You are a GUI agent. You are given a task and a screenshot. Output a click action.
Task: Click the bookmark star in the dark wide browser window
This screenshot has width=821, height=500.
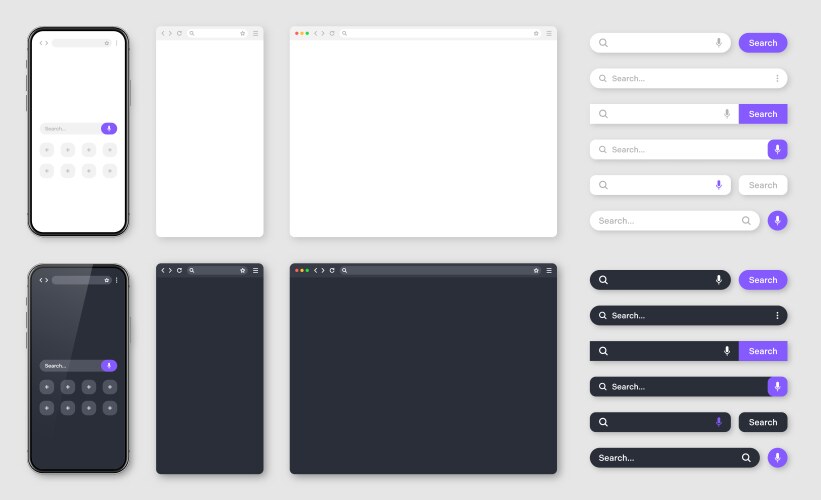(x=536, y=270)
